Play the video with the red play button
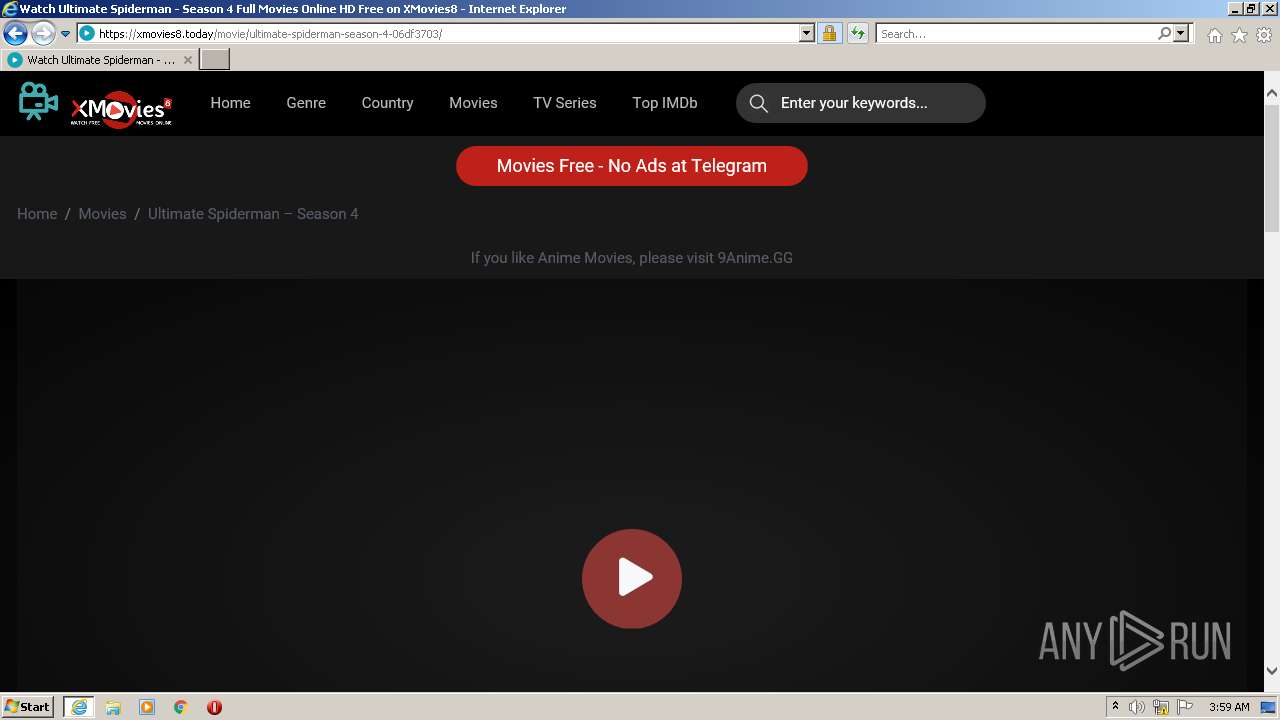 point(632,579)
